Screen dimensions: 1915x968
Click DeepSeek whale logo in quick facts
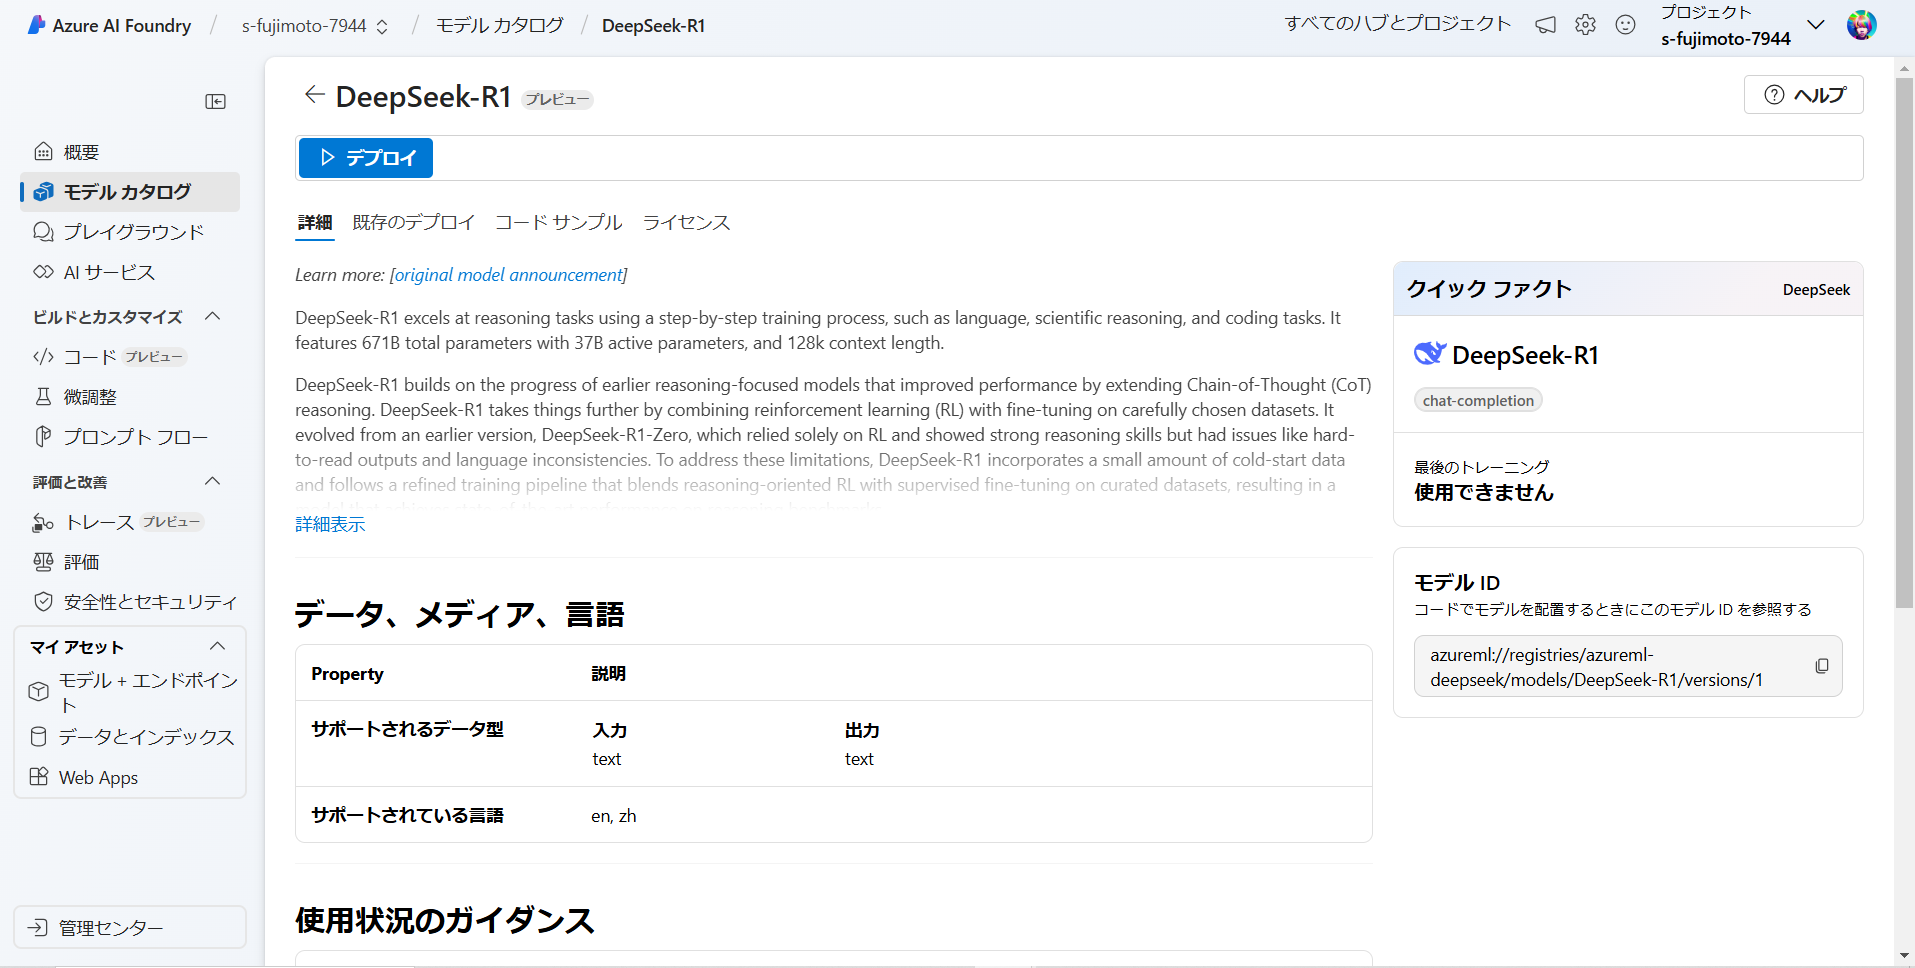click(x=1429, y=354)
